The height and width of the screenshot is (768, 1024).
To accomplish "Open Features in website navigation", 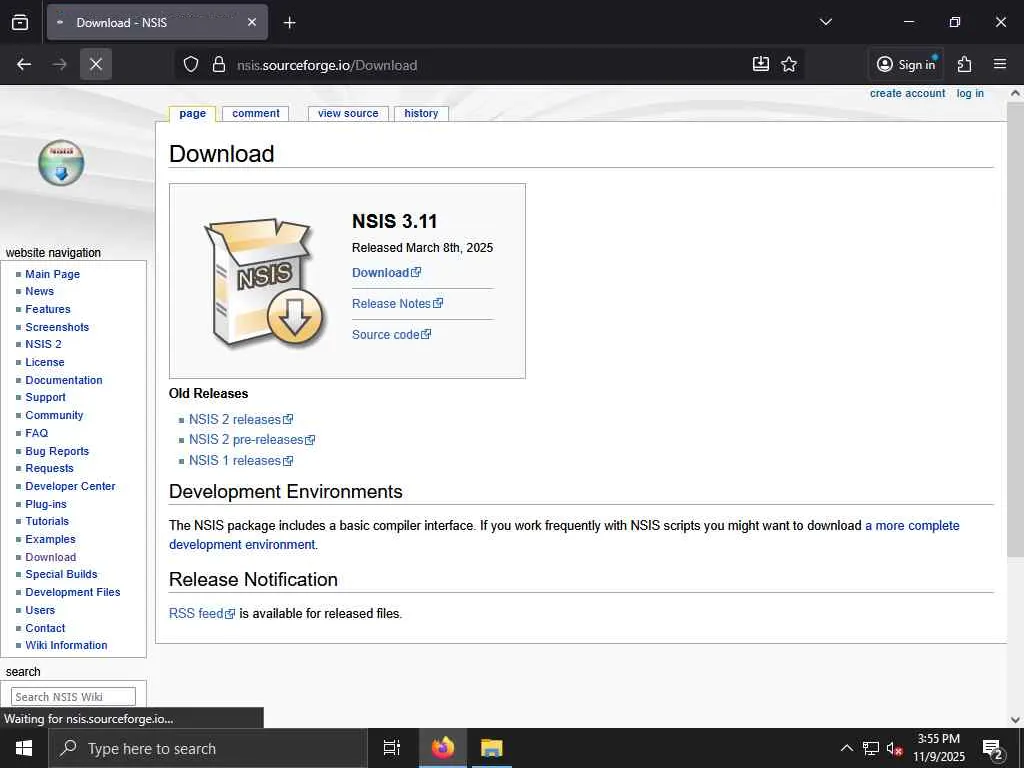I will (x=48, y=310).
